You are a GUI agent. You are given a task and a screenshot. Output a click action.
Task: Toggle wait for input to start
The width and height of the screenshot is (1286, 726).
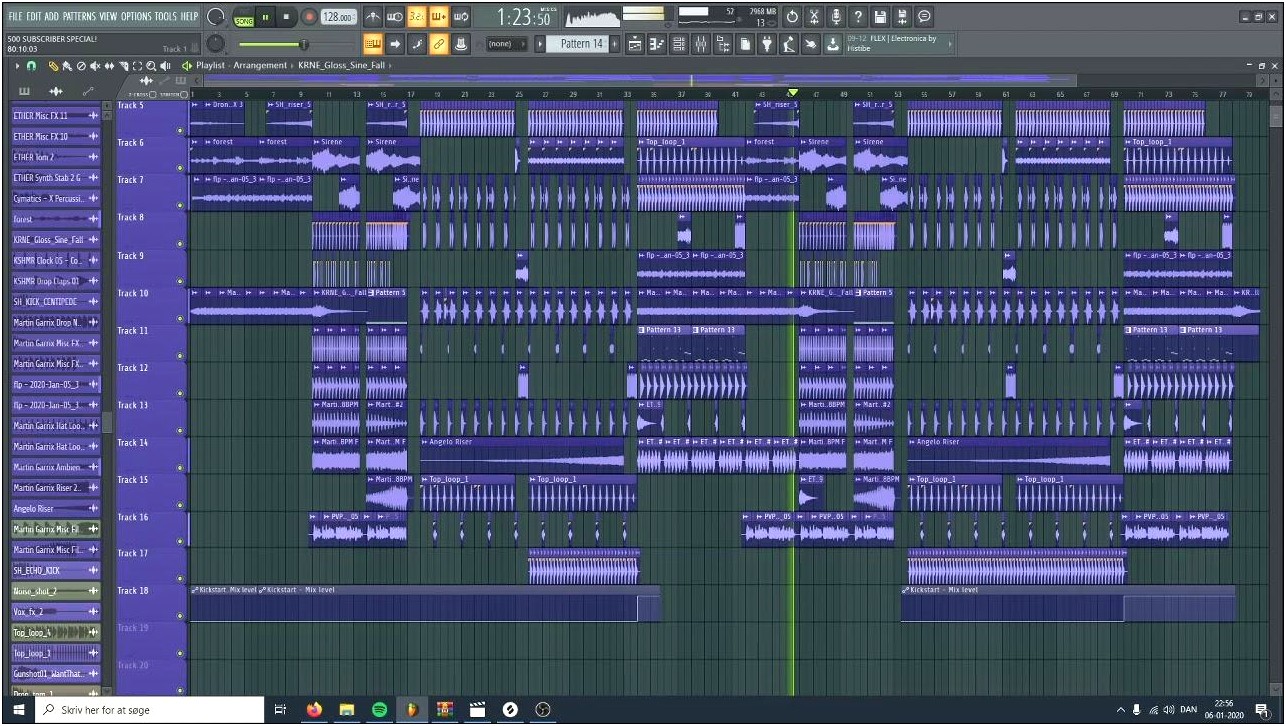pos(394,17)
